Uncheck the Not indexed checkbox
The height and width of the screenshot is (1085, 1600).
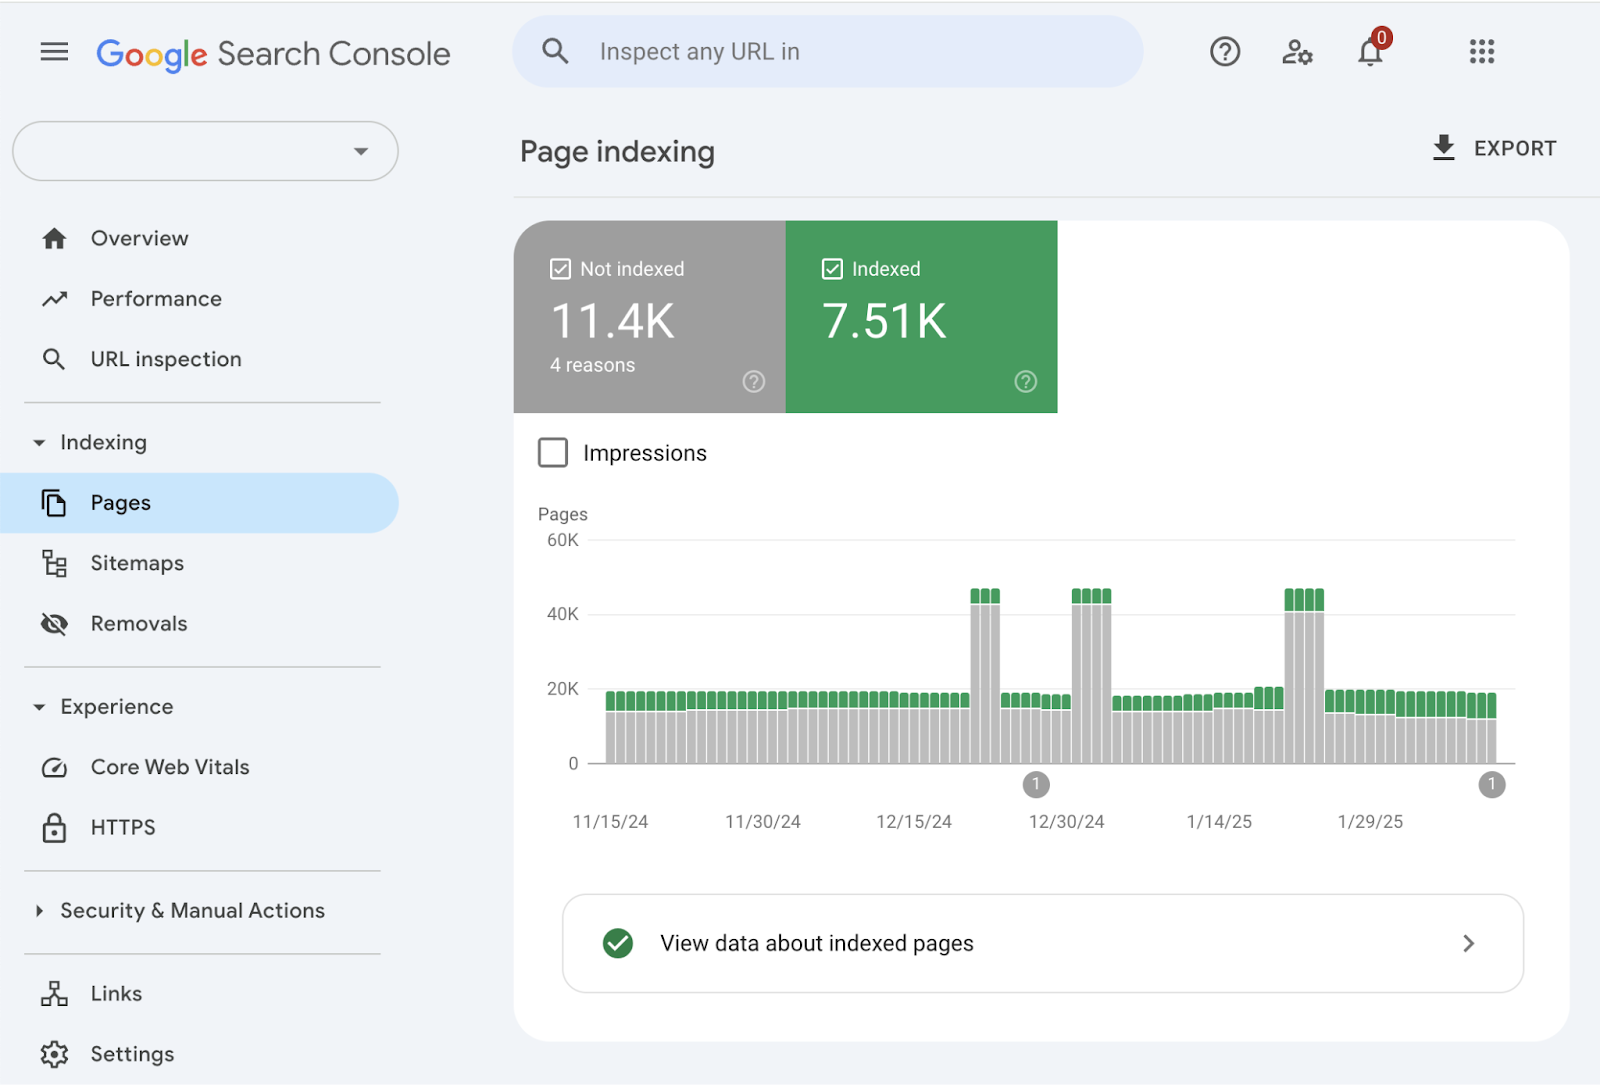click(560, 269)
